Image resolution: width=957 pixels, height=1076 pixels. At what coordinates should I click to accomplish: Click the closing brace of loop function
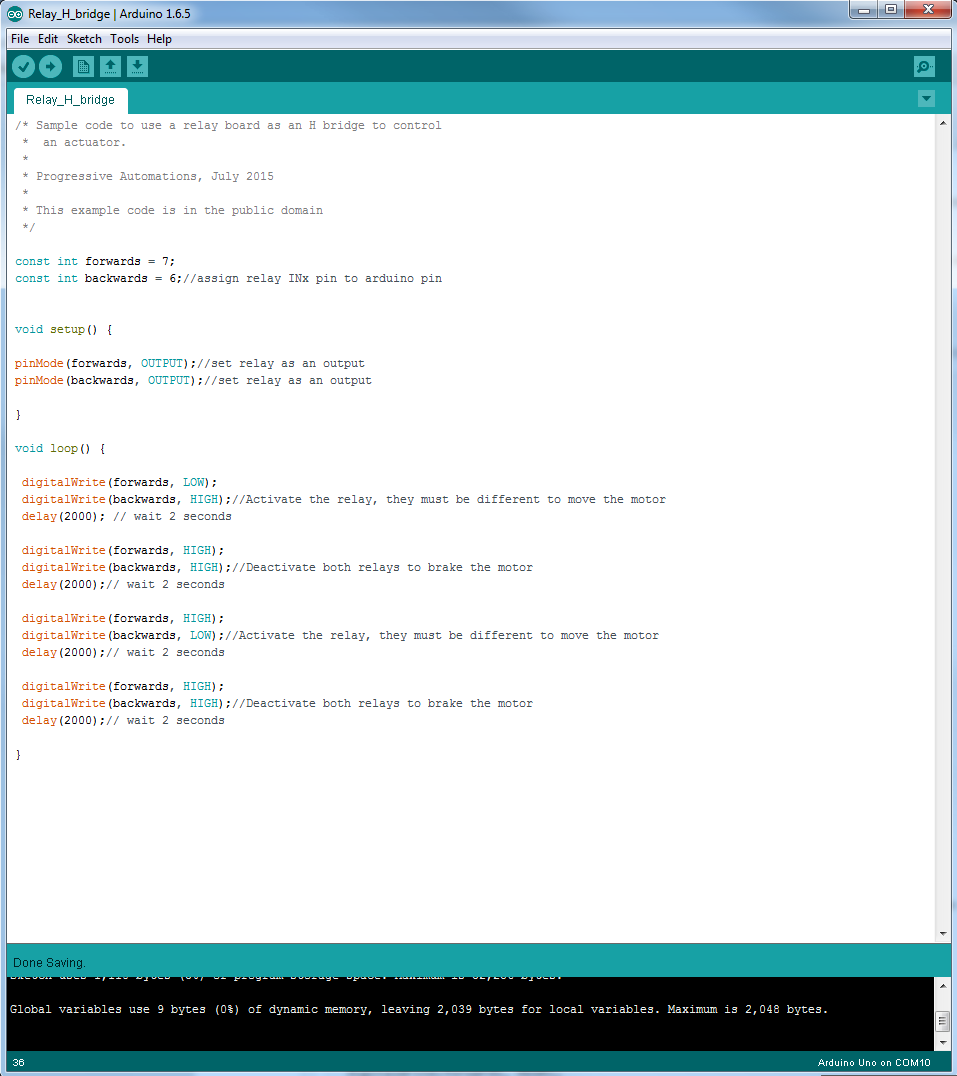pos(19,755)
